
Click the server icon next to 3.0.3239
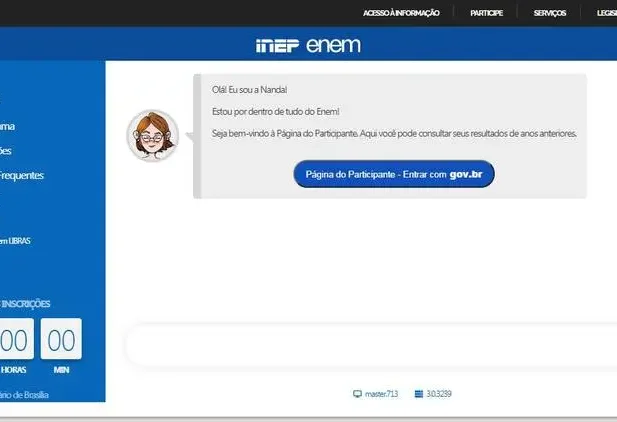pyautogui.click(x=419, y=394)
